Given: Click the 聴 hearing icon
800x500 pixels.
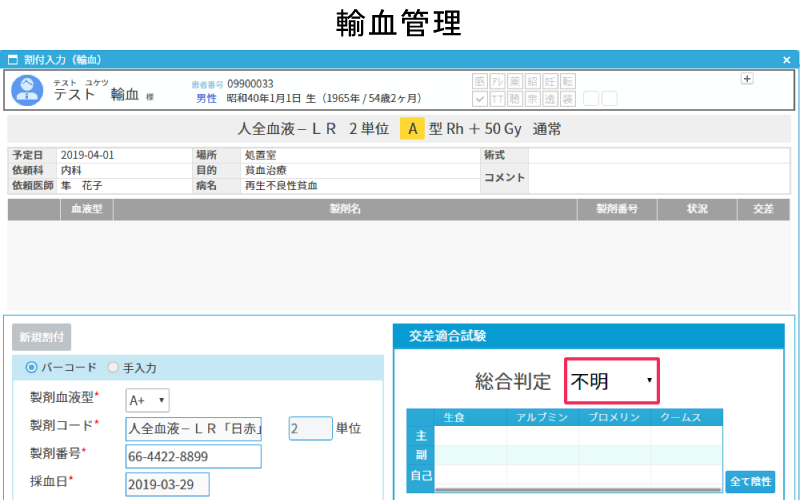Looking at the screenshot, I should coord(515,98).
